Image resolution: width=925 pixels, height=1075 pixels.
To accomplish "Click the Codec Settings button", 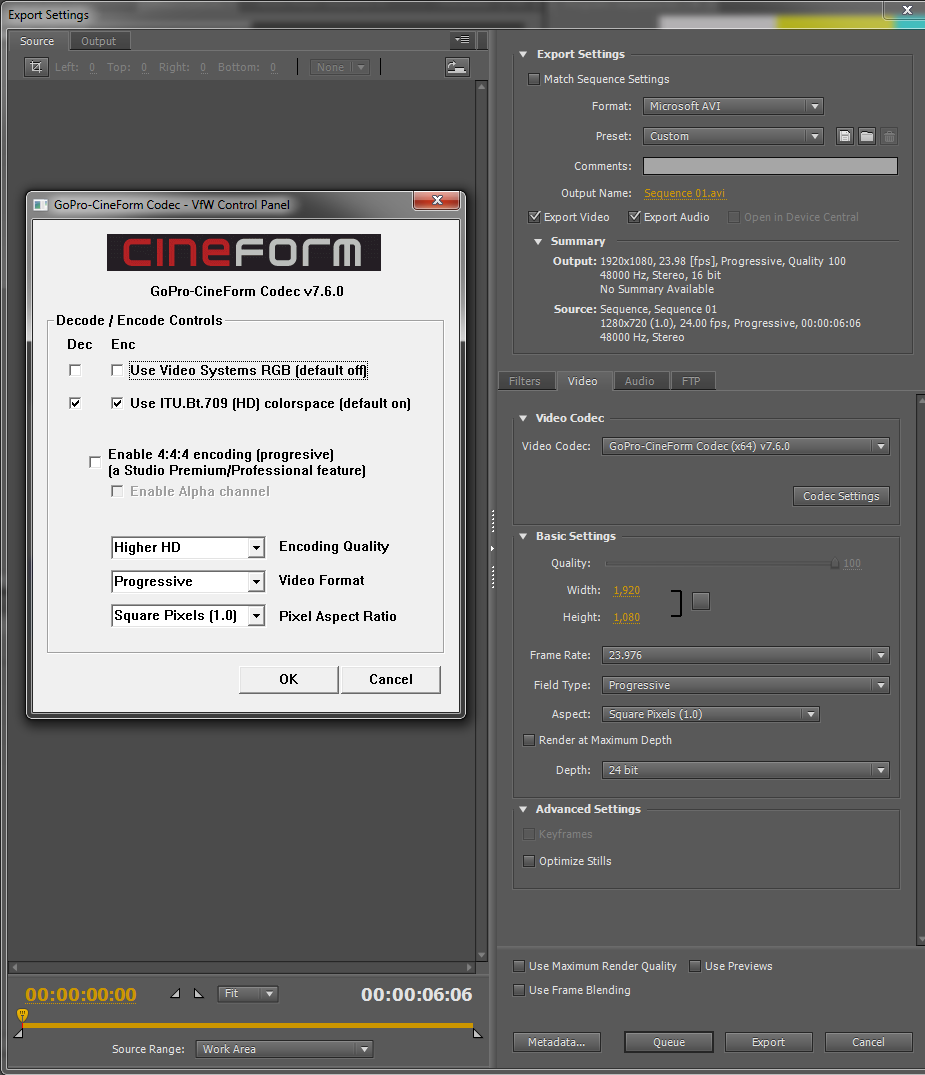I will [841, 496].
